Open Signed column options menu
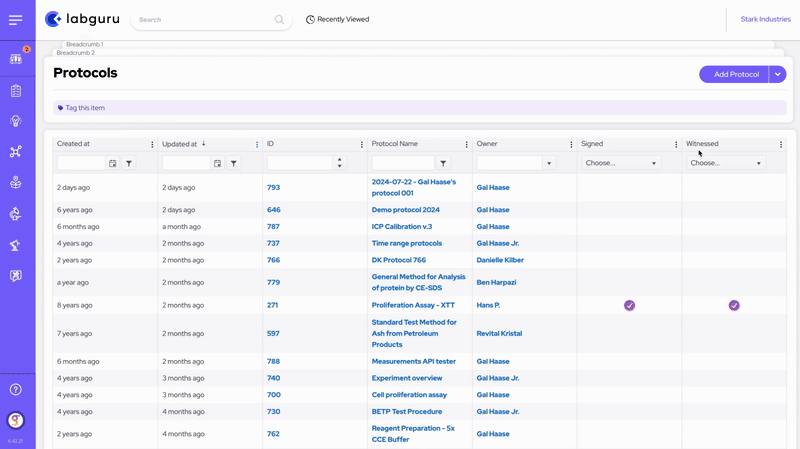Image resolution: width=800 pixels, height=449 pixels. click(x=676, y=144)
